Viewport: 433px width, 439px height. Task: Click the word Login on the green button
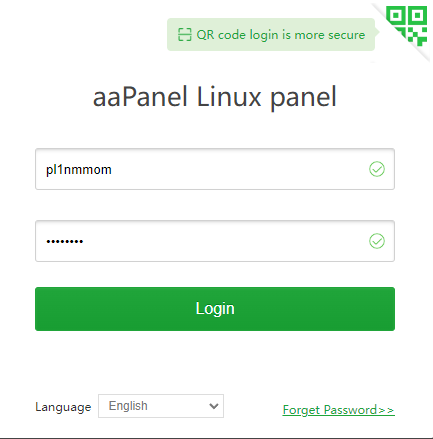click(x=215, y=309)
